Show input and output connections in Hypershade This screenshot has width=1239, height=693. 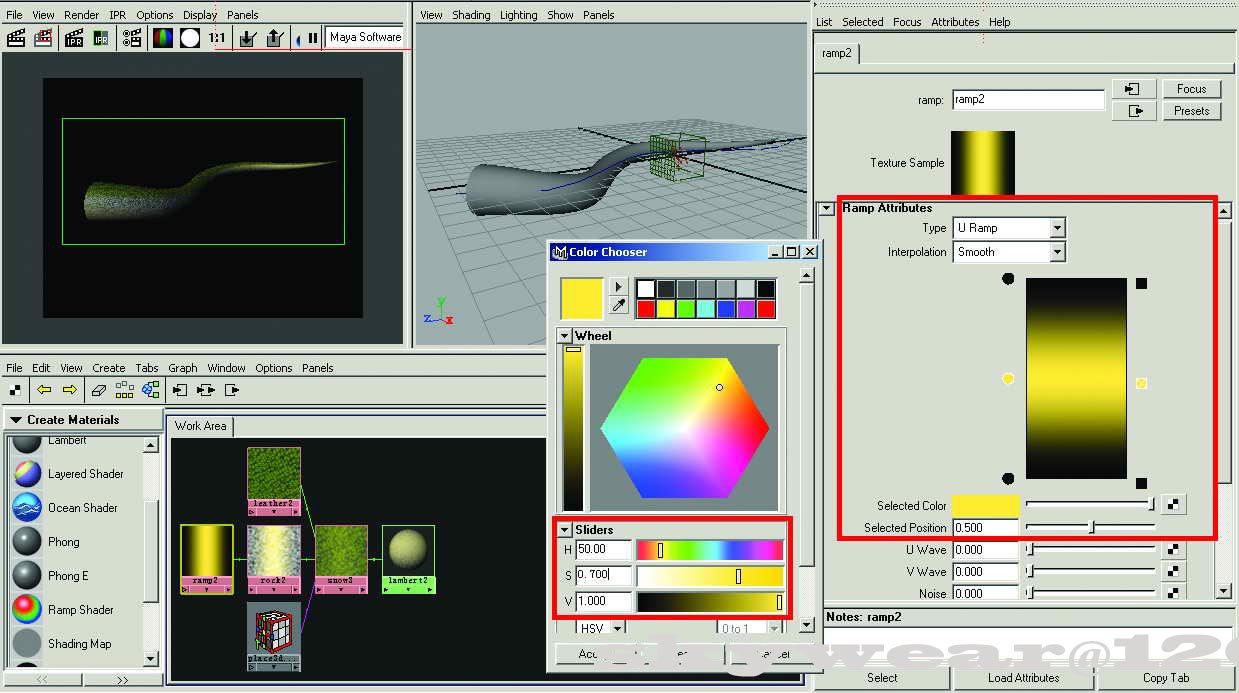coord(206,390)
